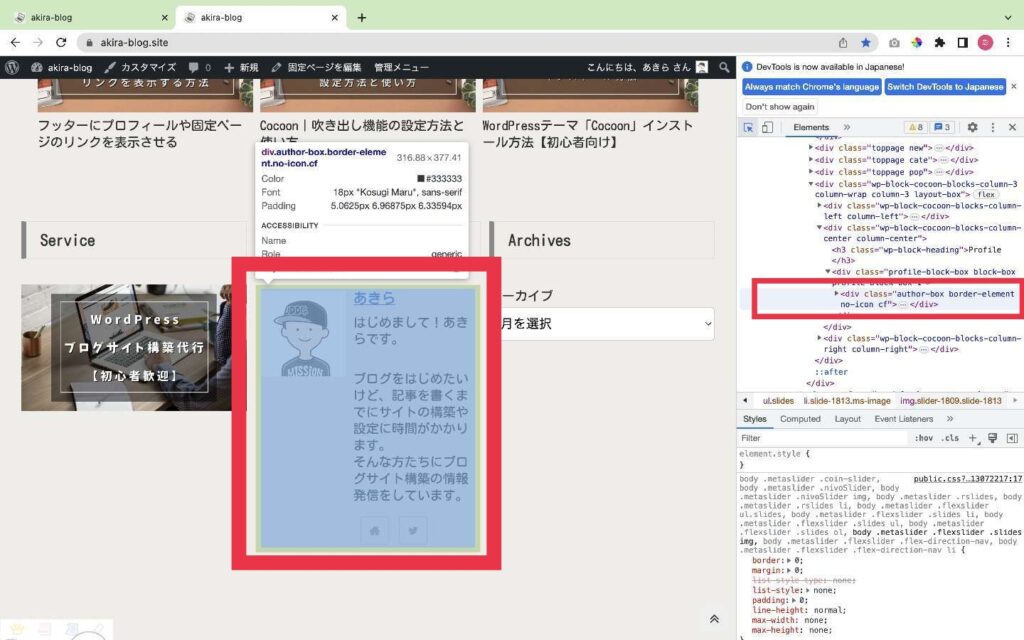Click the Styles filter input field
1024x640 pixels.
click(x=823, y=438)
